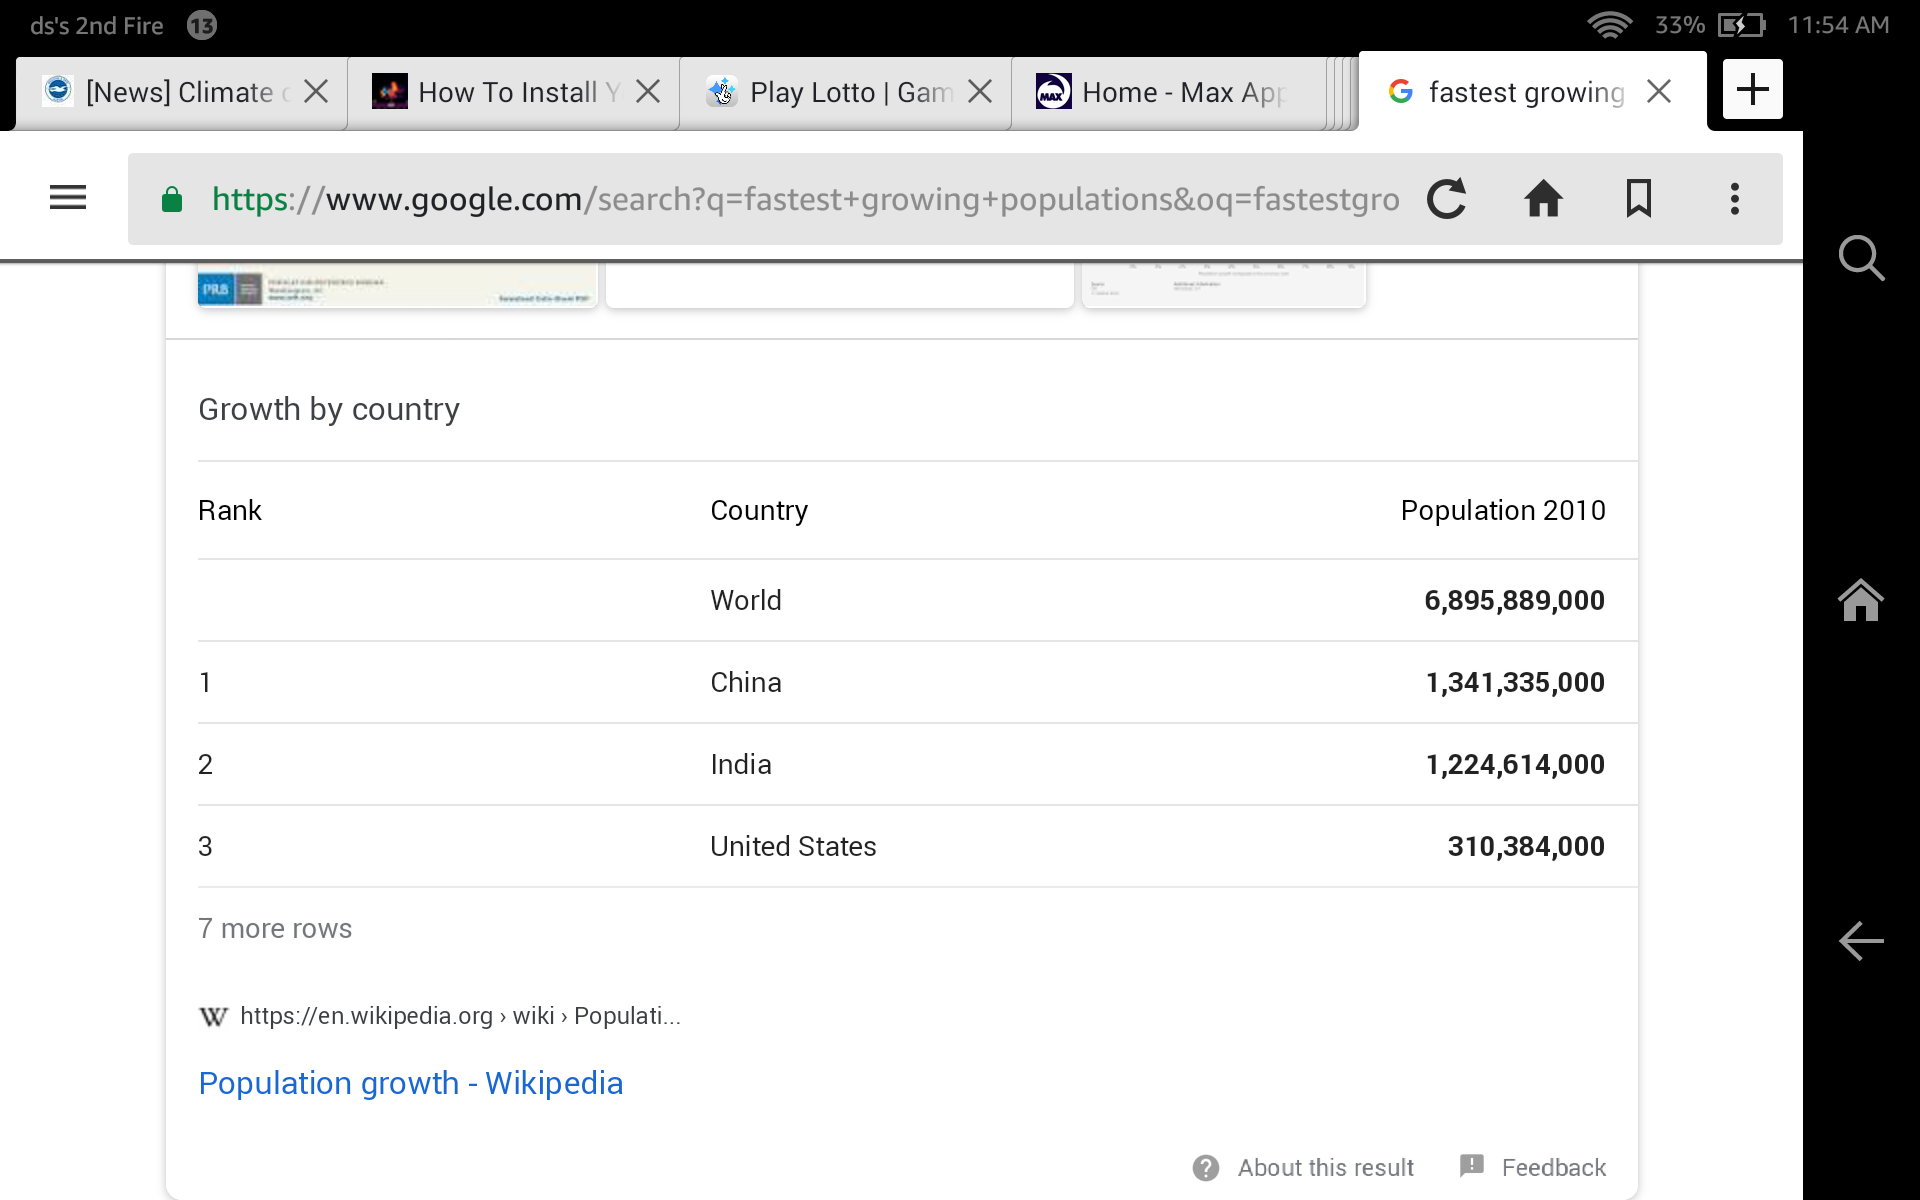The width and height of the screenshot is (1920, 1200).
Task: Expand the 7 more rows link
Action: (x=275, y=929)
